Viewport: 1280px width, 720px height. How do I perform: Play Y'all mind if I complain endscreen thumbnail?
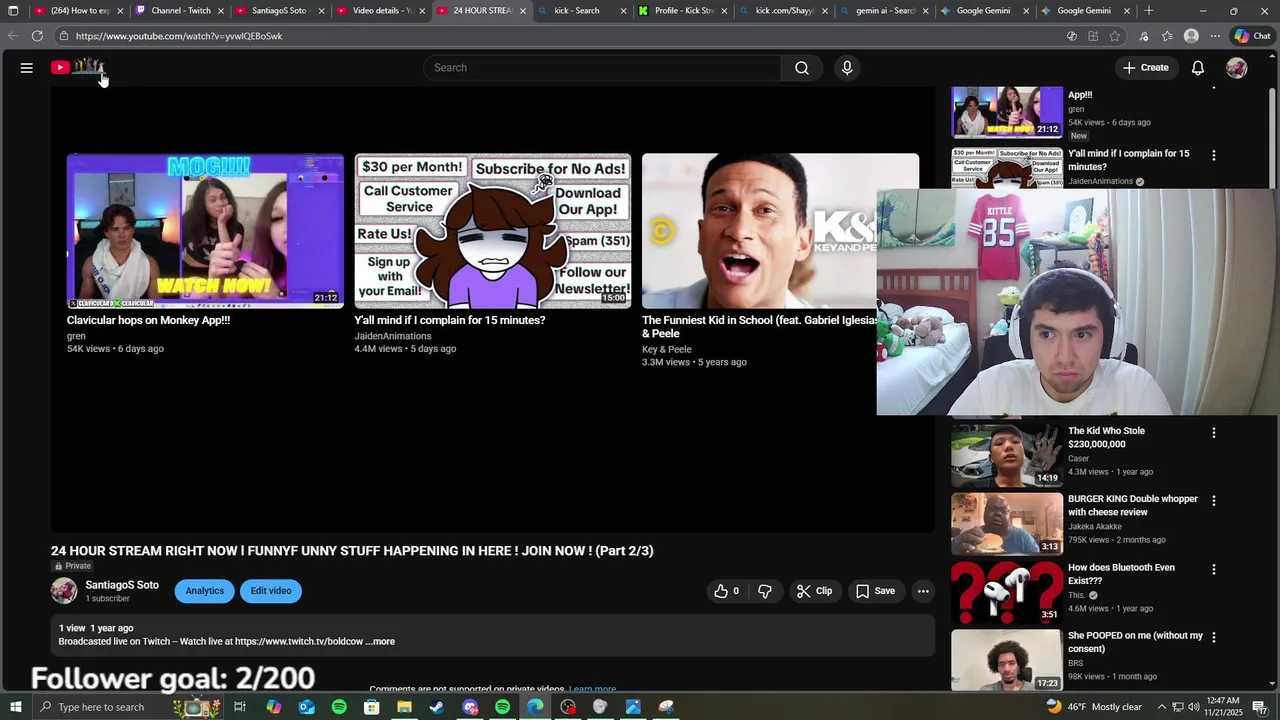493,231
